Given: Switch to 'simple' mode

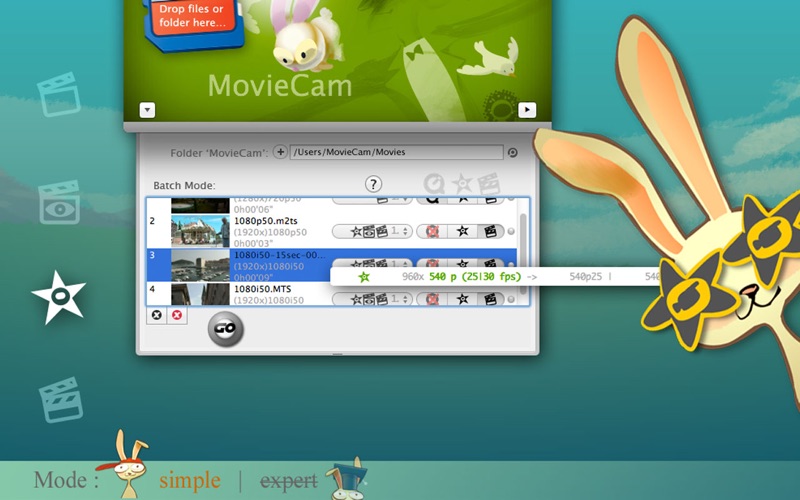Looking at the screenshot, I should (x=190, y=480).
